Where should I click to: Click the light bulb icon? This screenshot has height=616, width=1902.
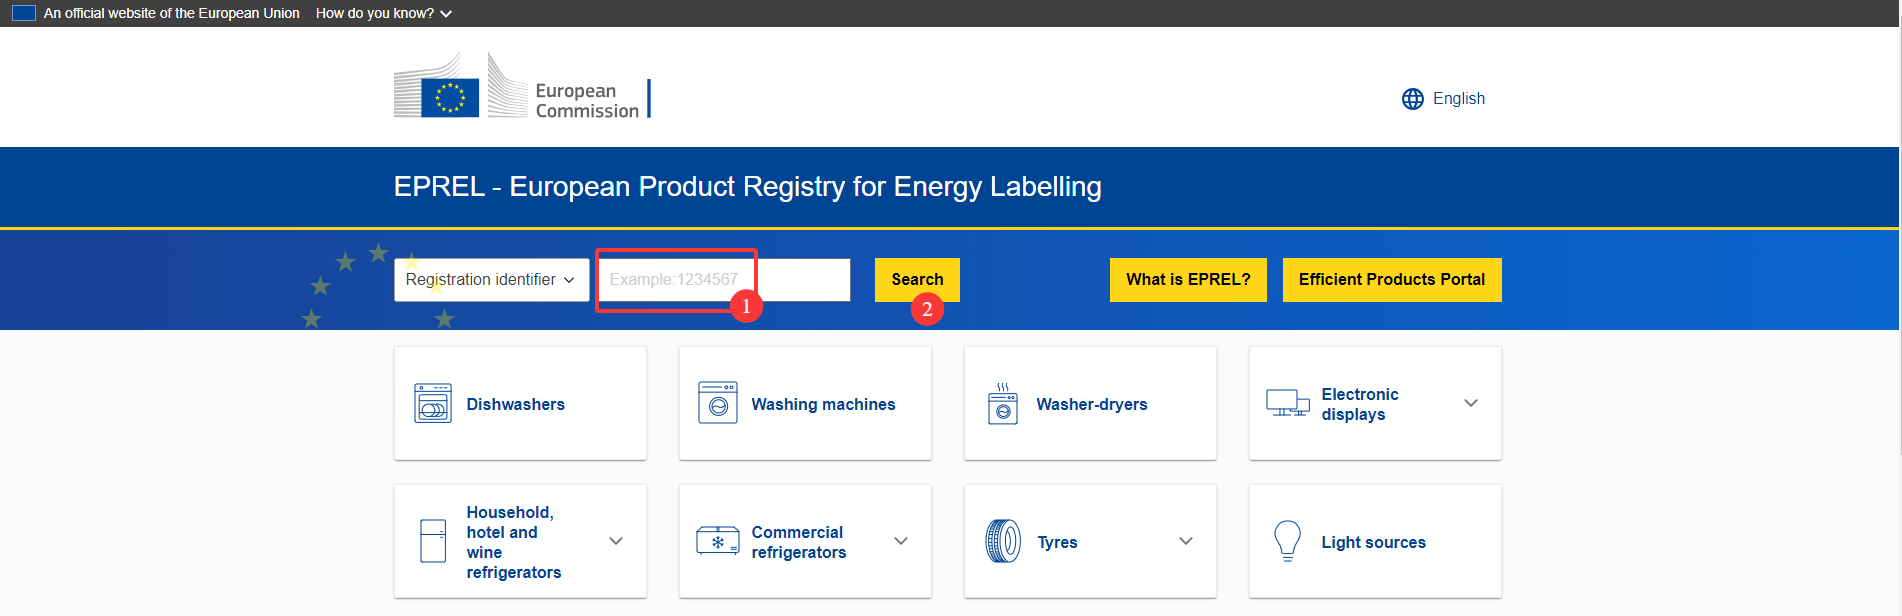point(1287,541)
